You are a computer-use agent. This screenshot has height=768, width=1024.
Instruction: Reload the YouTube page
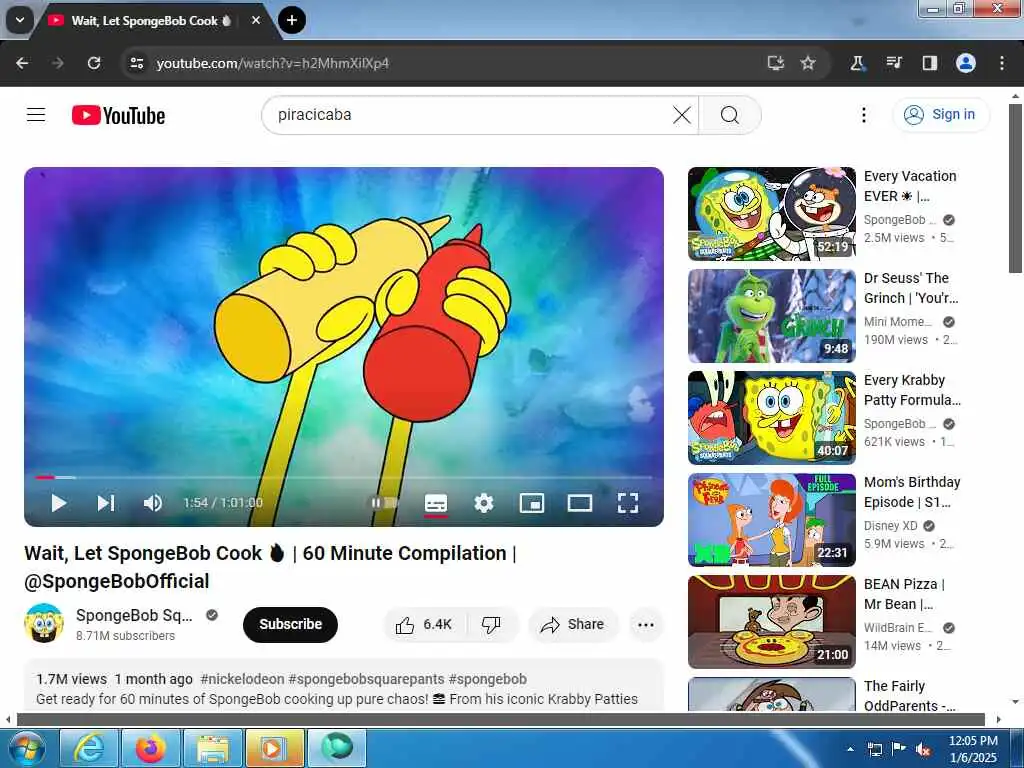[94, 63]
